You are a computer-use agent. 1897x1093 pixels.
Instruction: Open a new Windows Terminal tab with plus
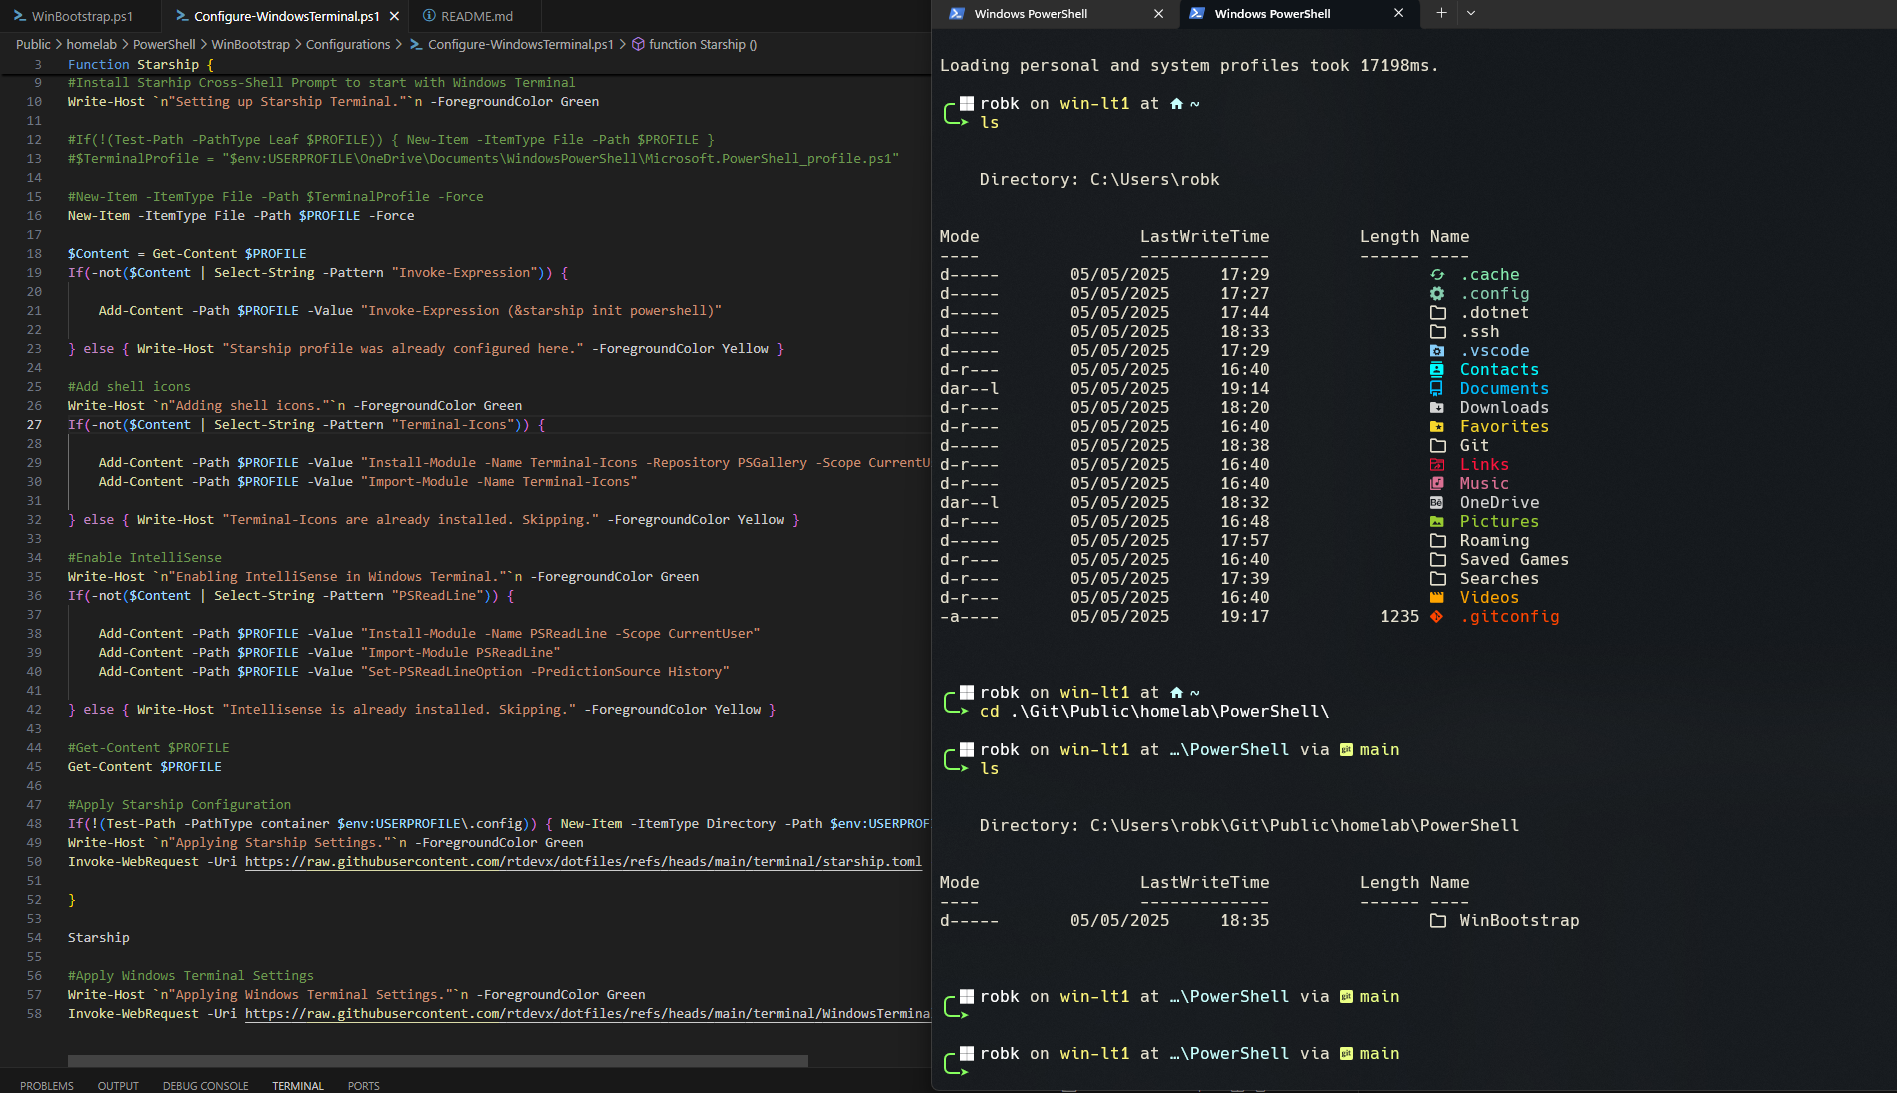(x=1441, y=13)
